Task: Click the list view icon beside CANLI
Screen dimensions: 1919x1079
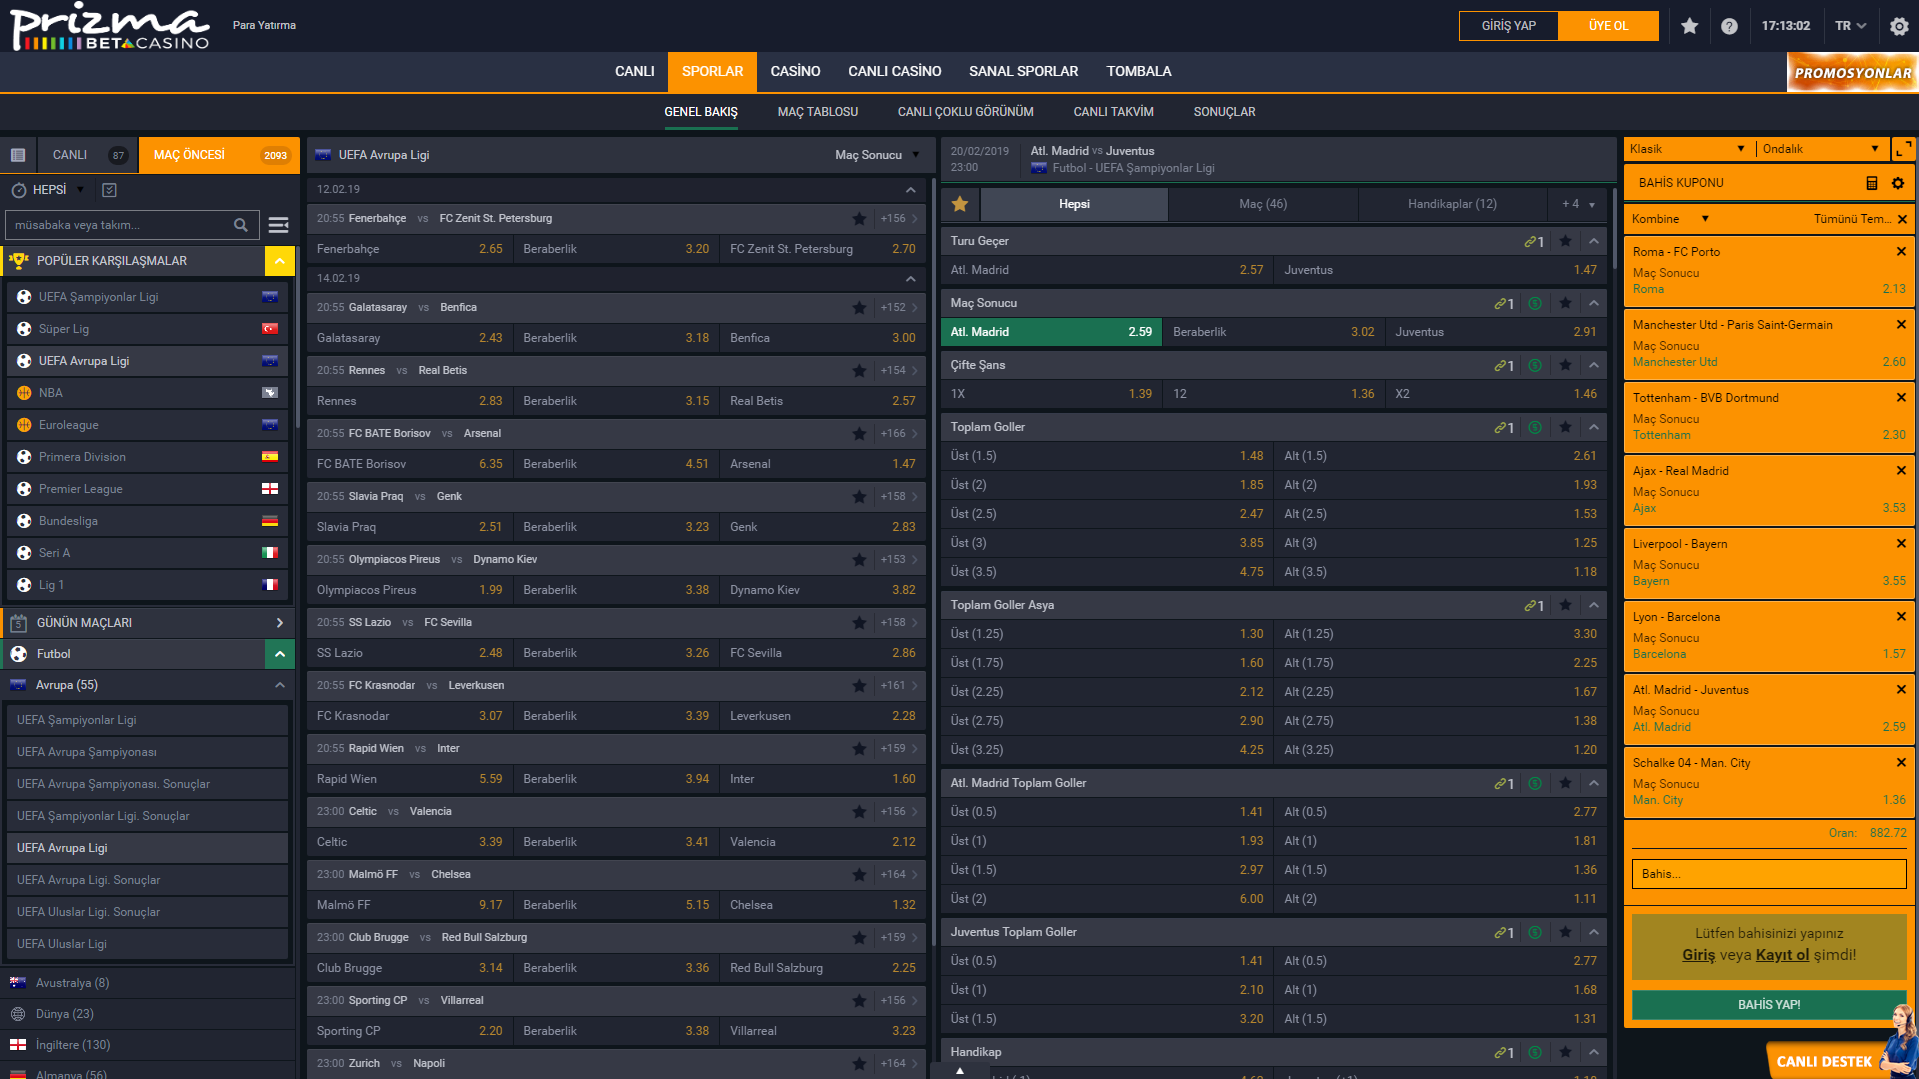Action: point(18,155)
